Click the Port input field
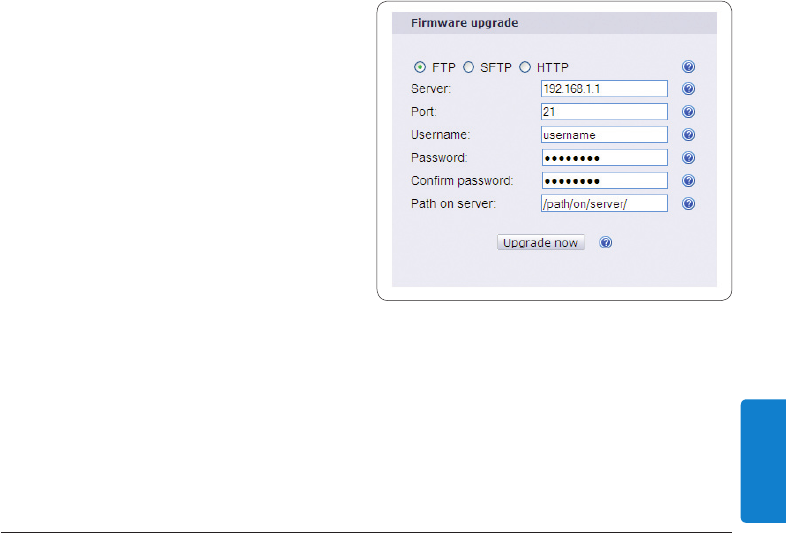The image size is (786, 533). pyautogui.click(x=604, y=112)
